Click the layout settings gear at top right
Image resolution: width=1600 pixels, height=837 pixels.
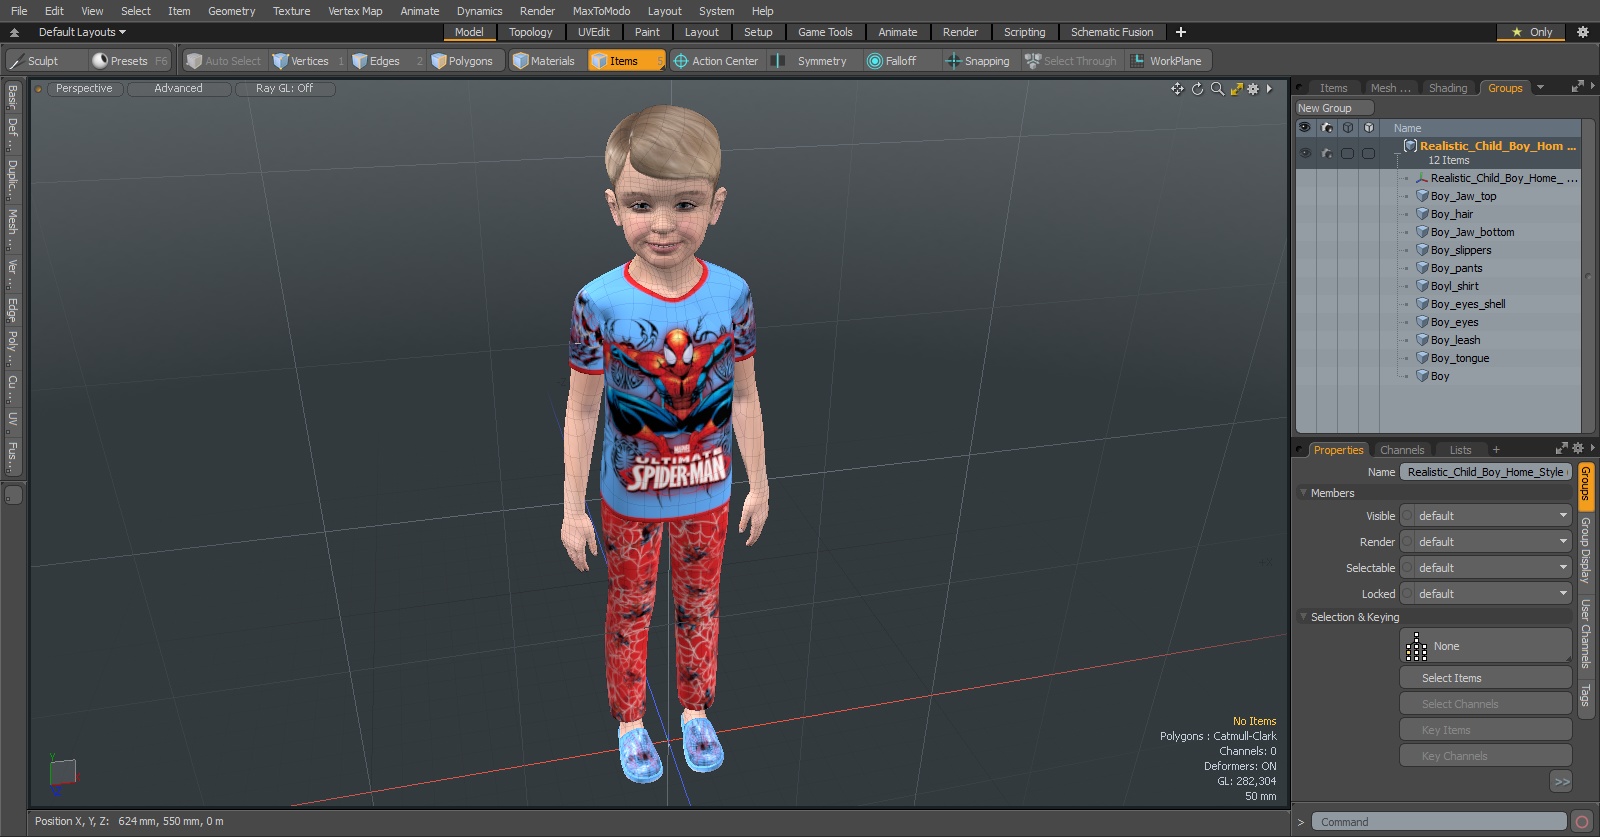click(x=1582, y=32)
